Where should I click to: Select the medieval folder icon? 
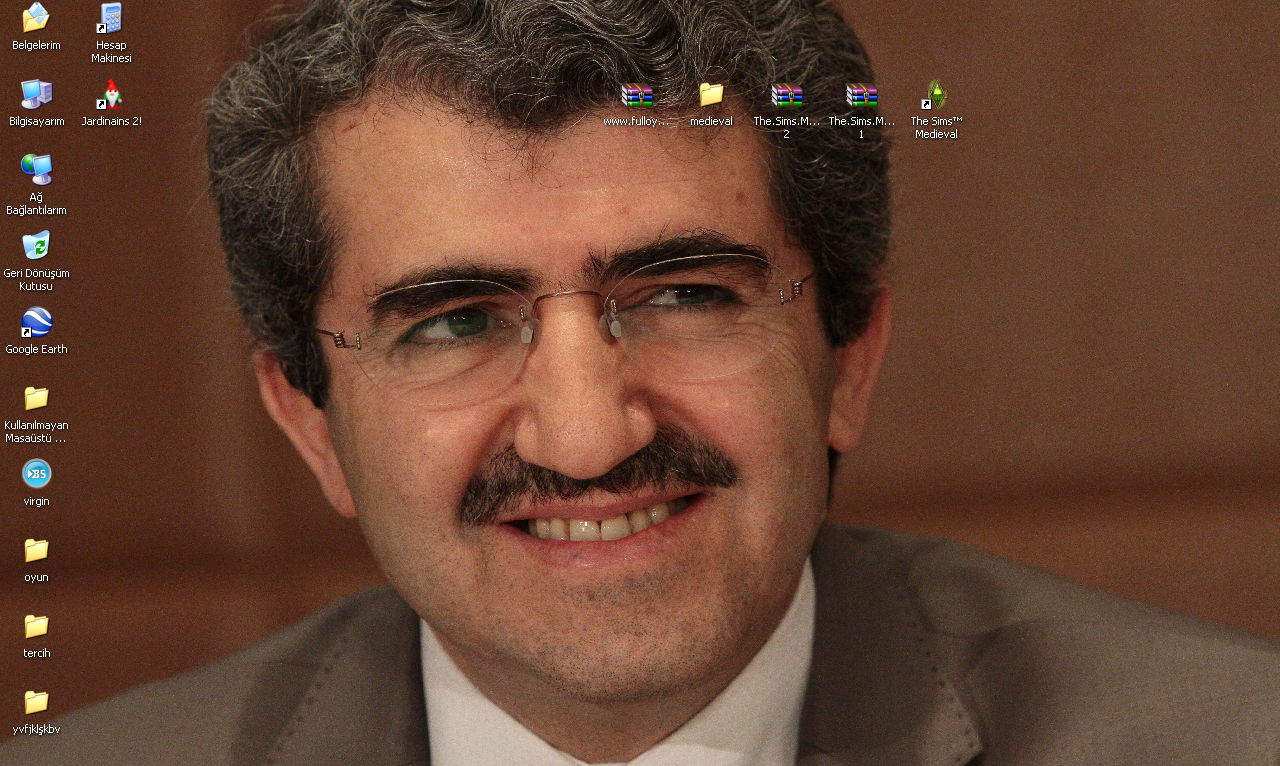point(711,95)
